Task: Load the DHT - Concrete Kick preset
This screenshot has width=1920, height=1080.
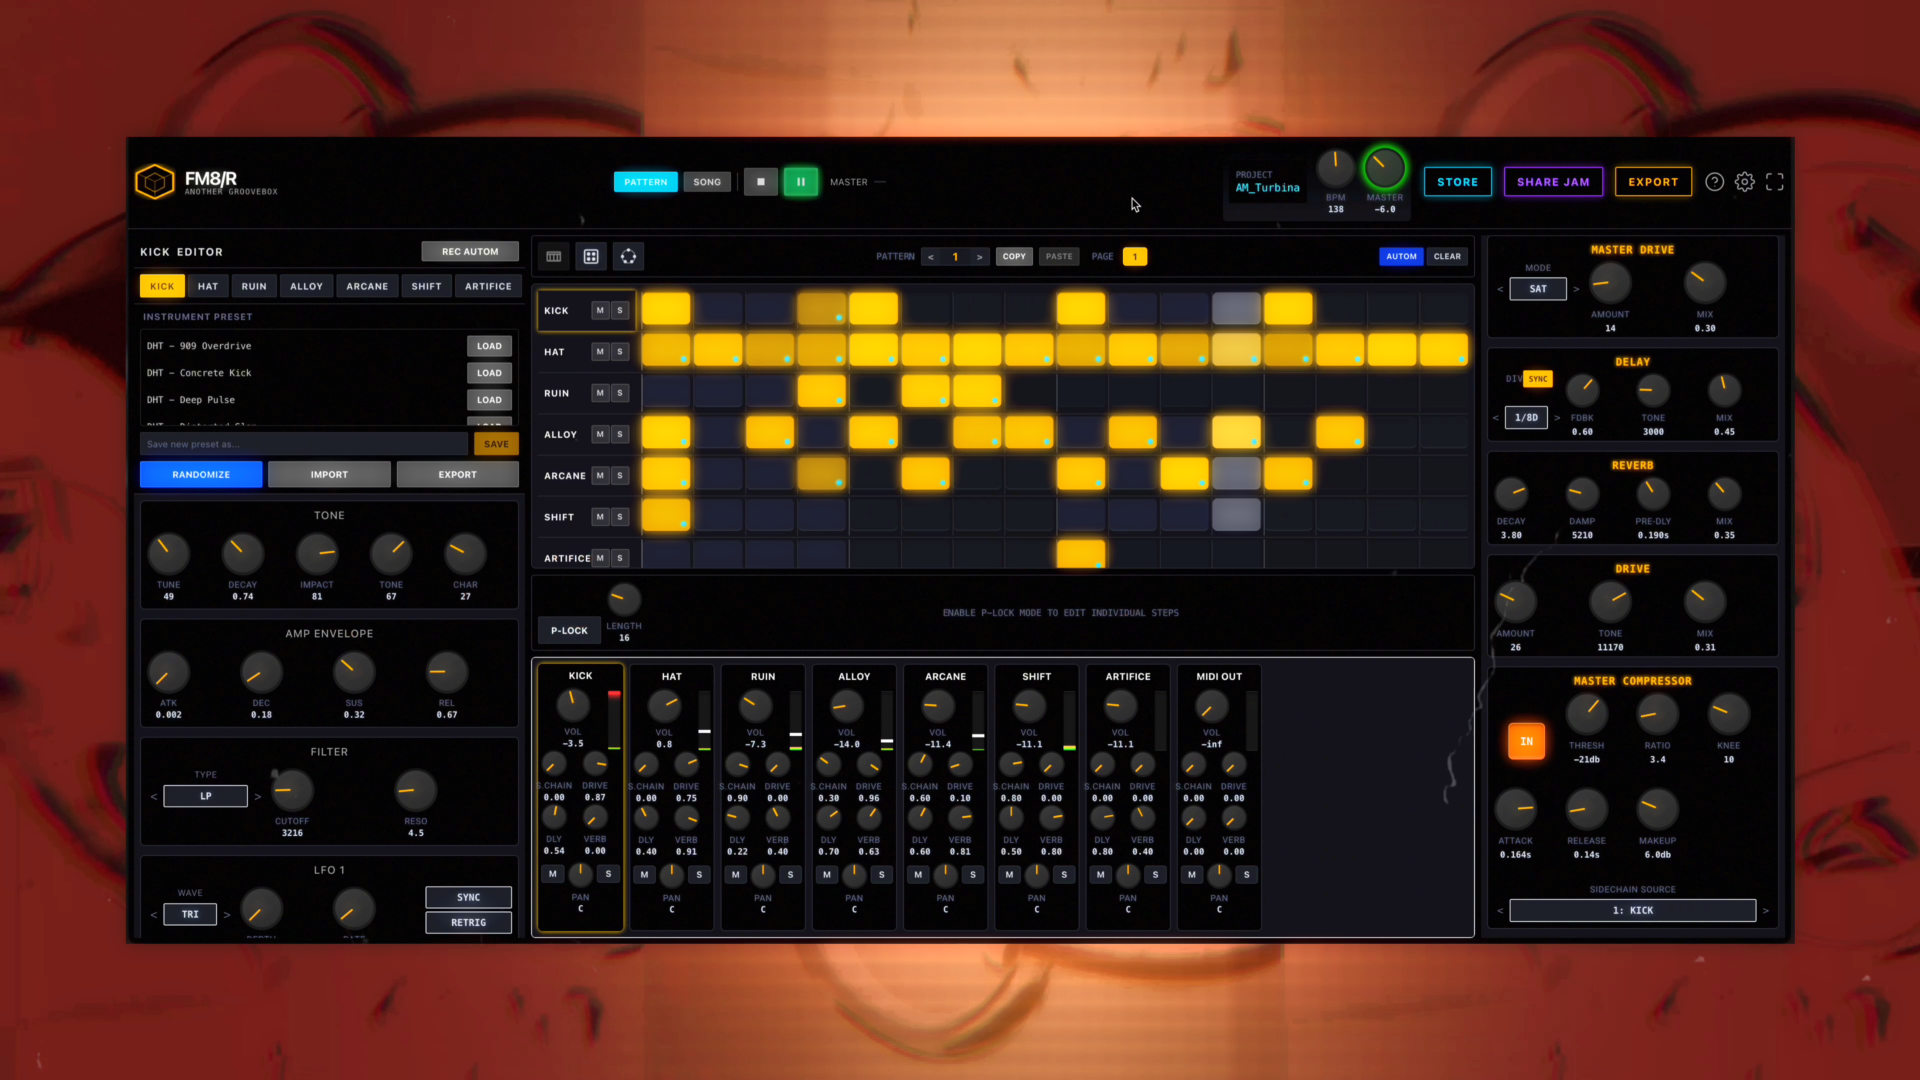Action: 489,373
